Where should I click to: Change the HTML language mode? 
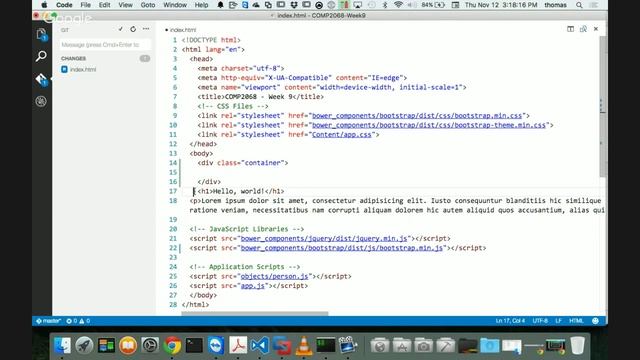pos(576,321)
